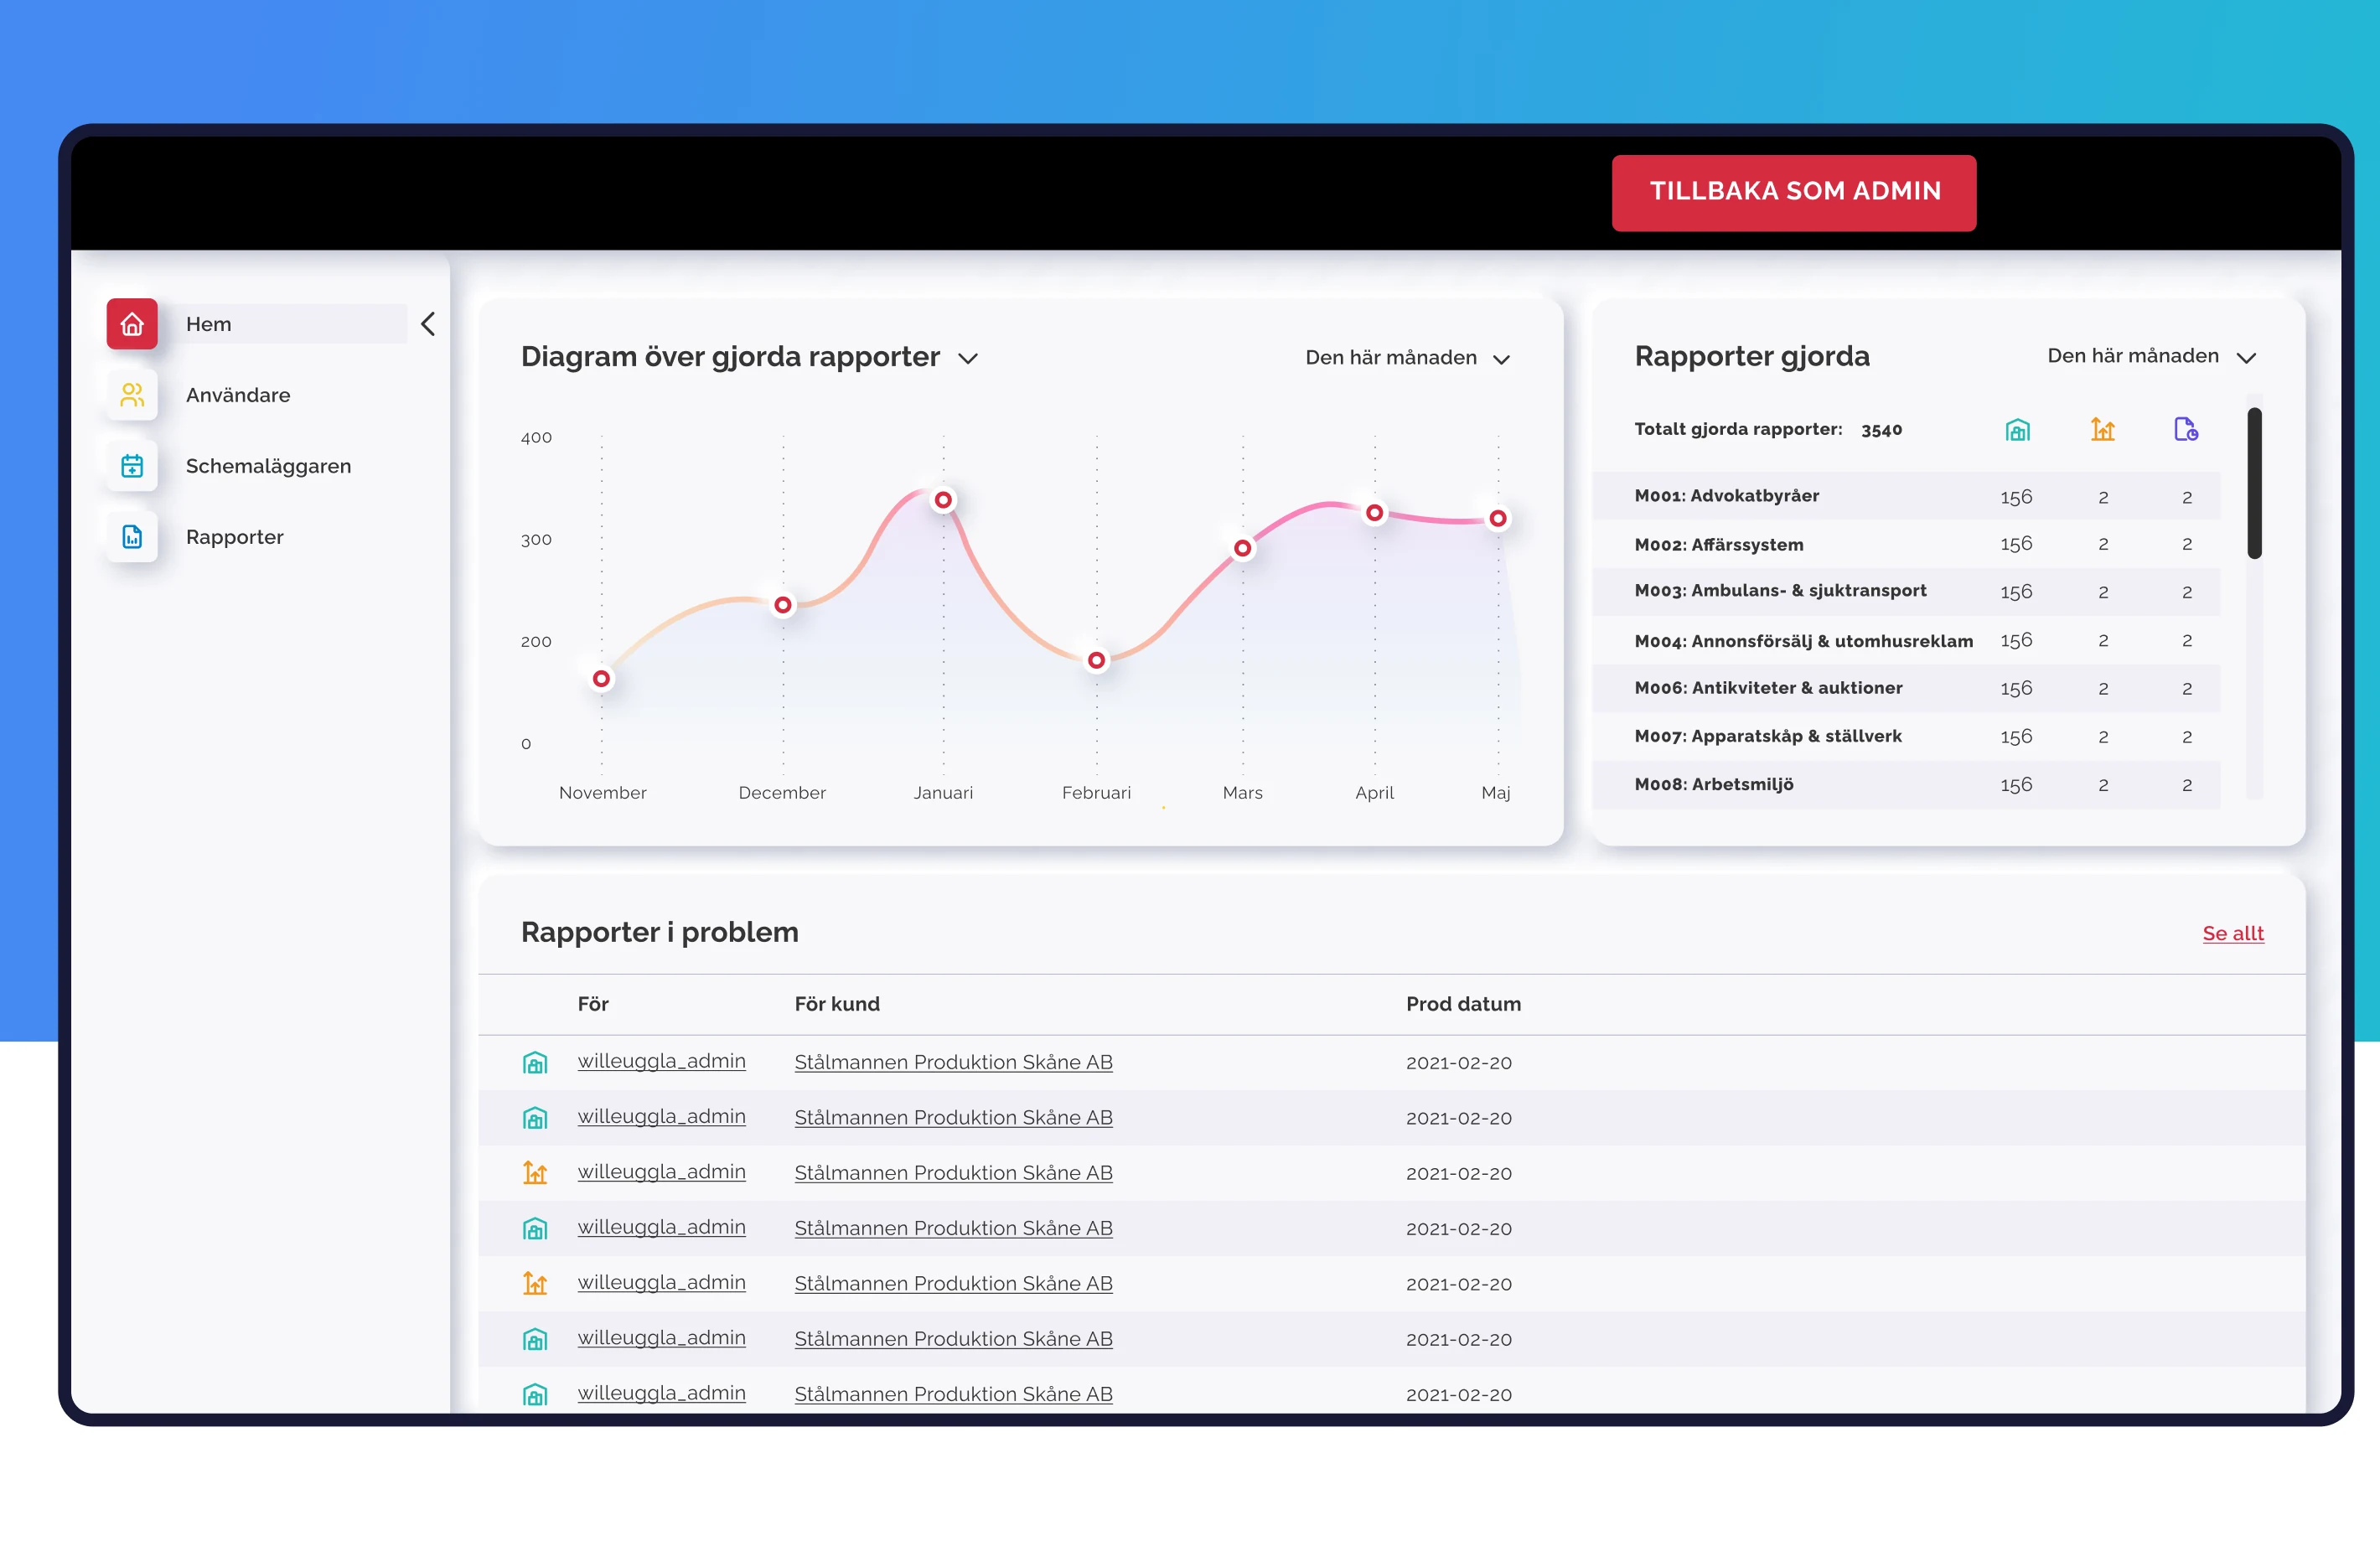This screenshot has width=2380, height=1567.
Task: Click the red Hem home icon
Action: click(132, 324)
